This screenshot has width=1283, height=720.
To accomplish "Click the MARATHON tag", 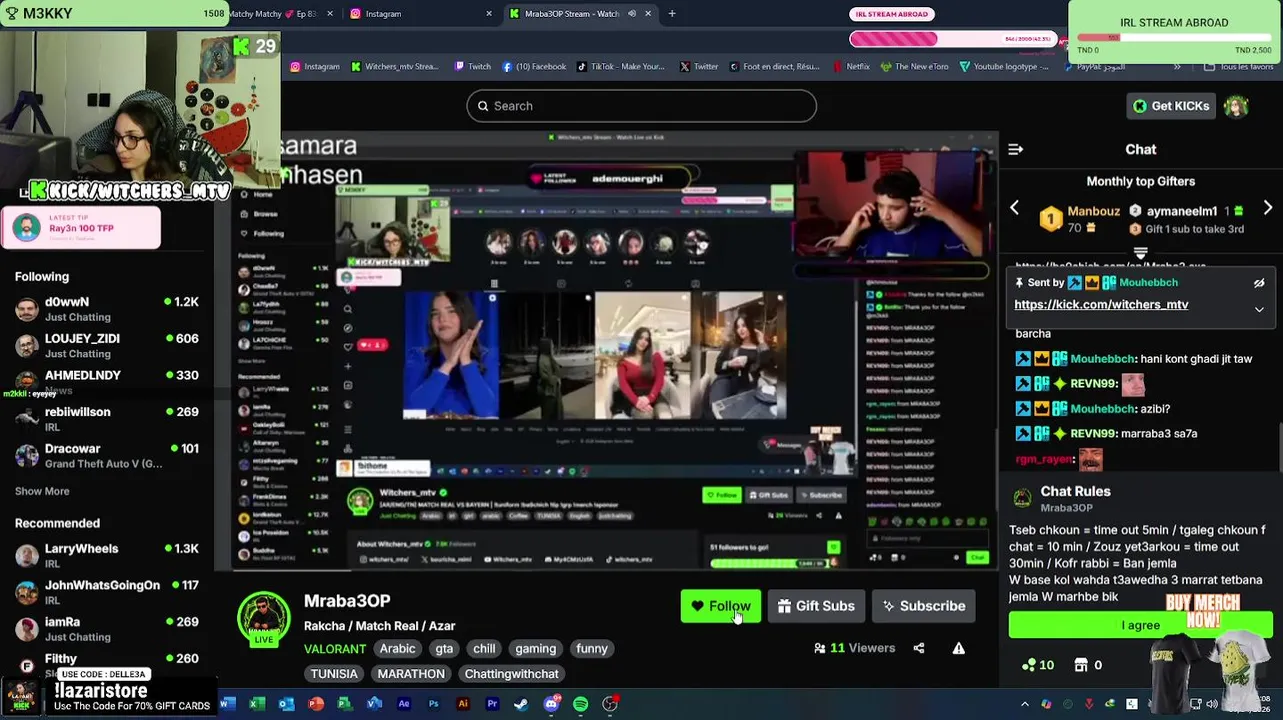I will click(x=411, y=674).
